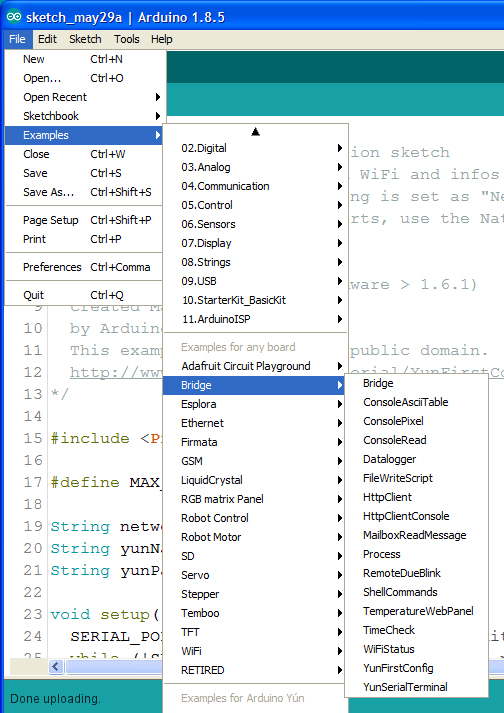Click the horizontal scrollbar left arrow
This screenshot has height=713, width=504.
(56, 667)
